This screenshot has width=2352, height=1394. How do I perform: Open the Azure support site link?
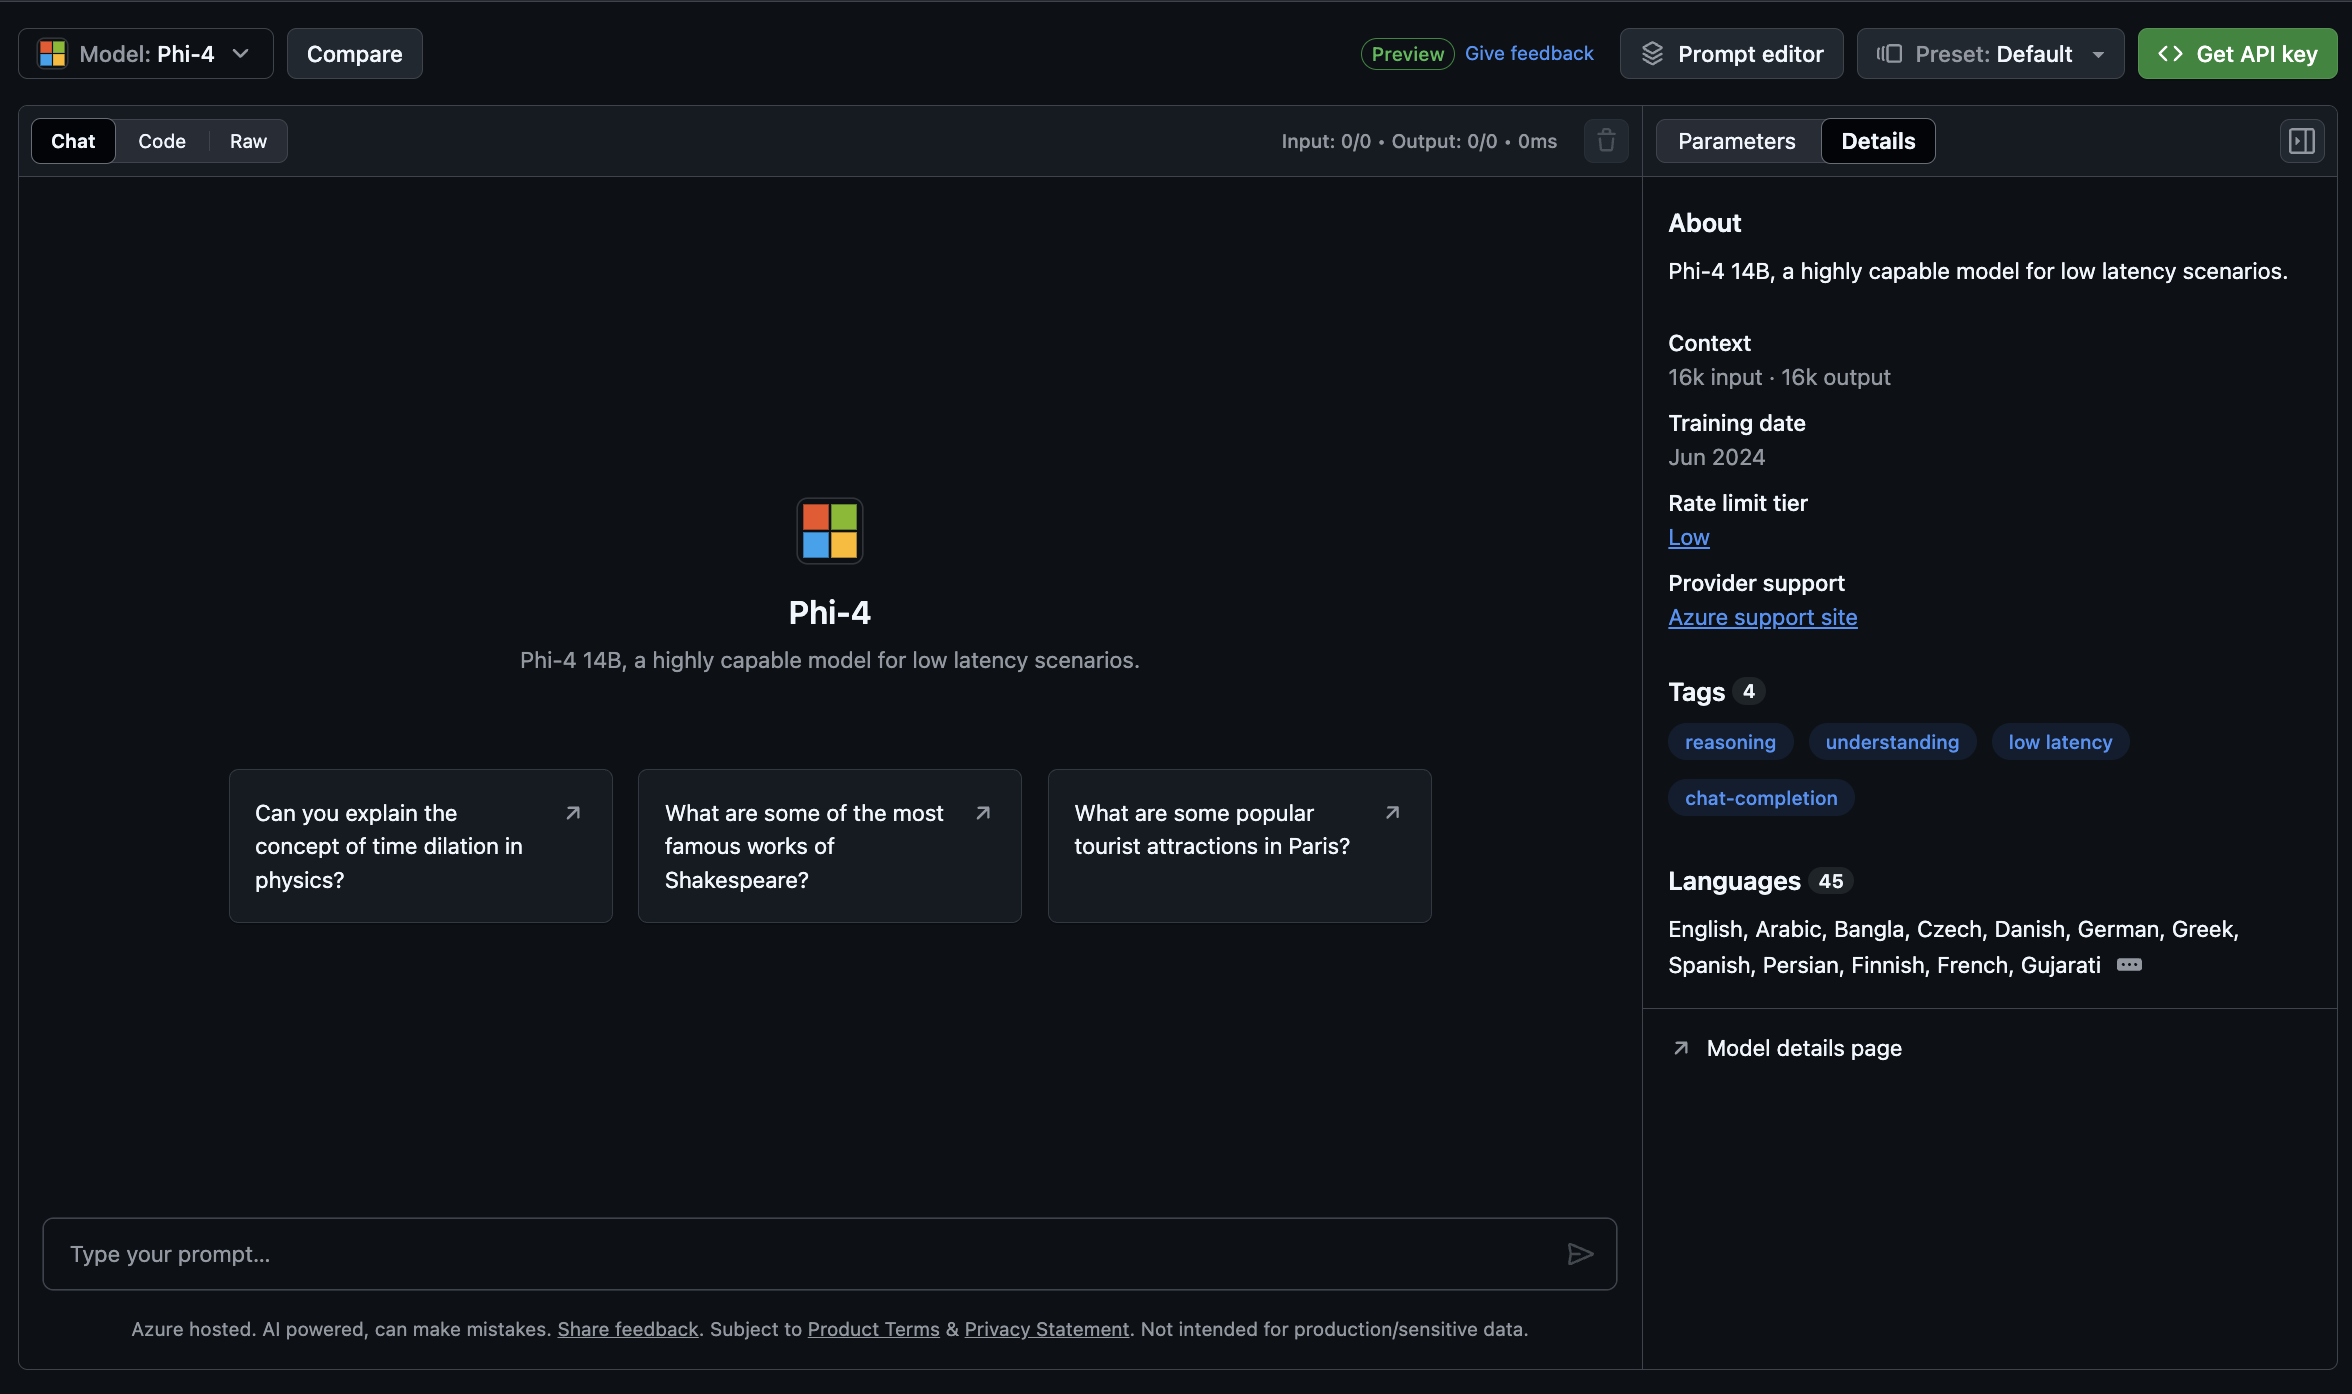[x=1762, y=617]
